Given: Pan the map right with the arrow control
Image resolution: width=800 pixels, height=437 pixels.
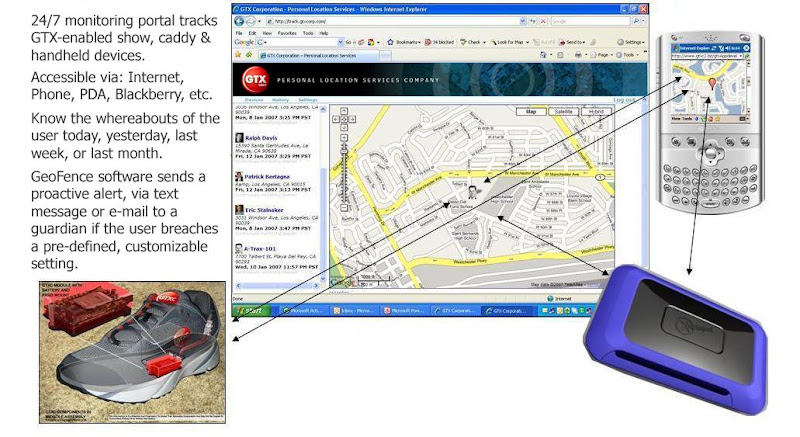Looking at the screenshot, I should point(353,119).
